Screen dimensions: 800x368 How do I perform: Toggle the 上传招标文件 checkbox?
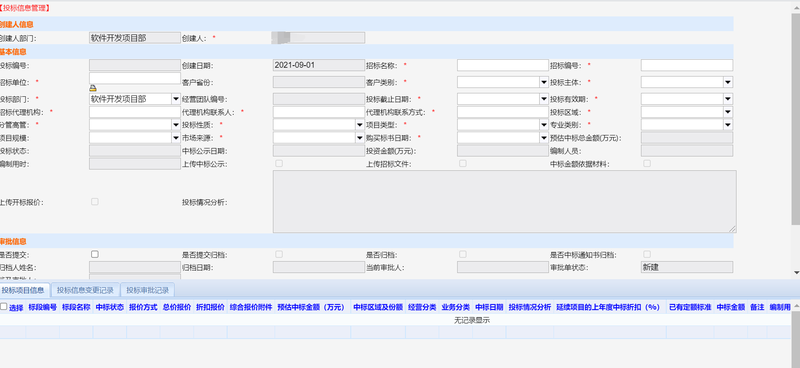point(462,163)
